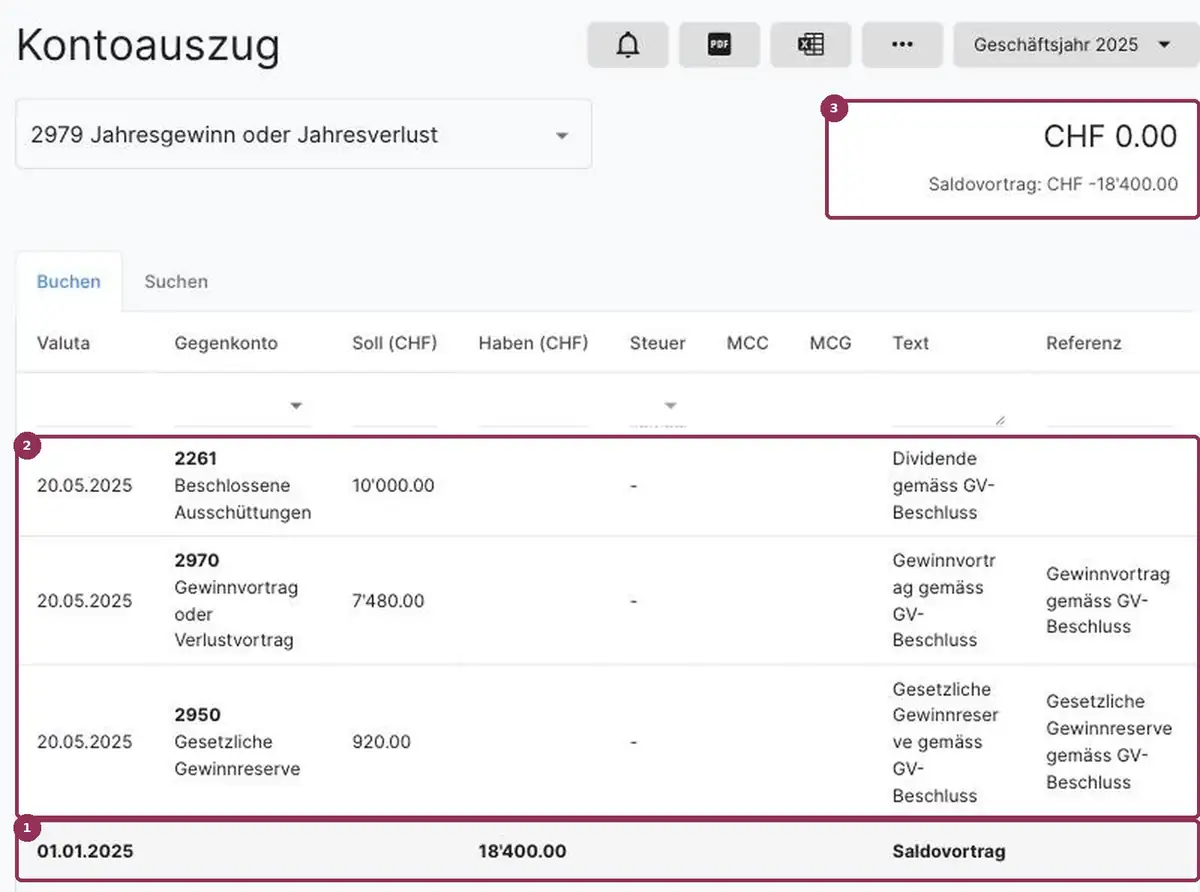
Task: Select account 2261 Beschlossene Ausschüttungen
Action: 243,485
